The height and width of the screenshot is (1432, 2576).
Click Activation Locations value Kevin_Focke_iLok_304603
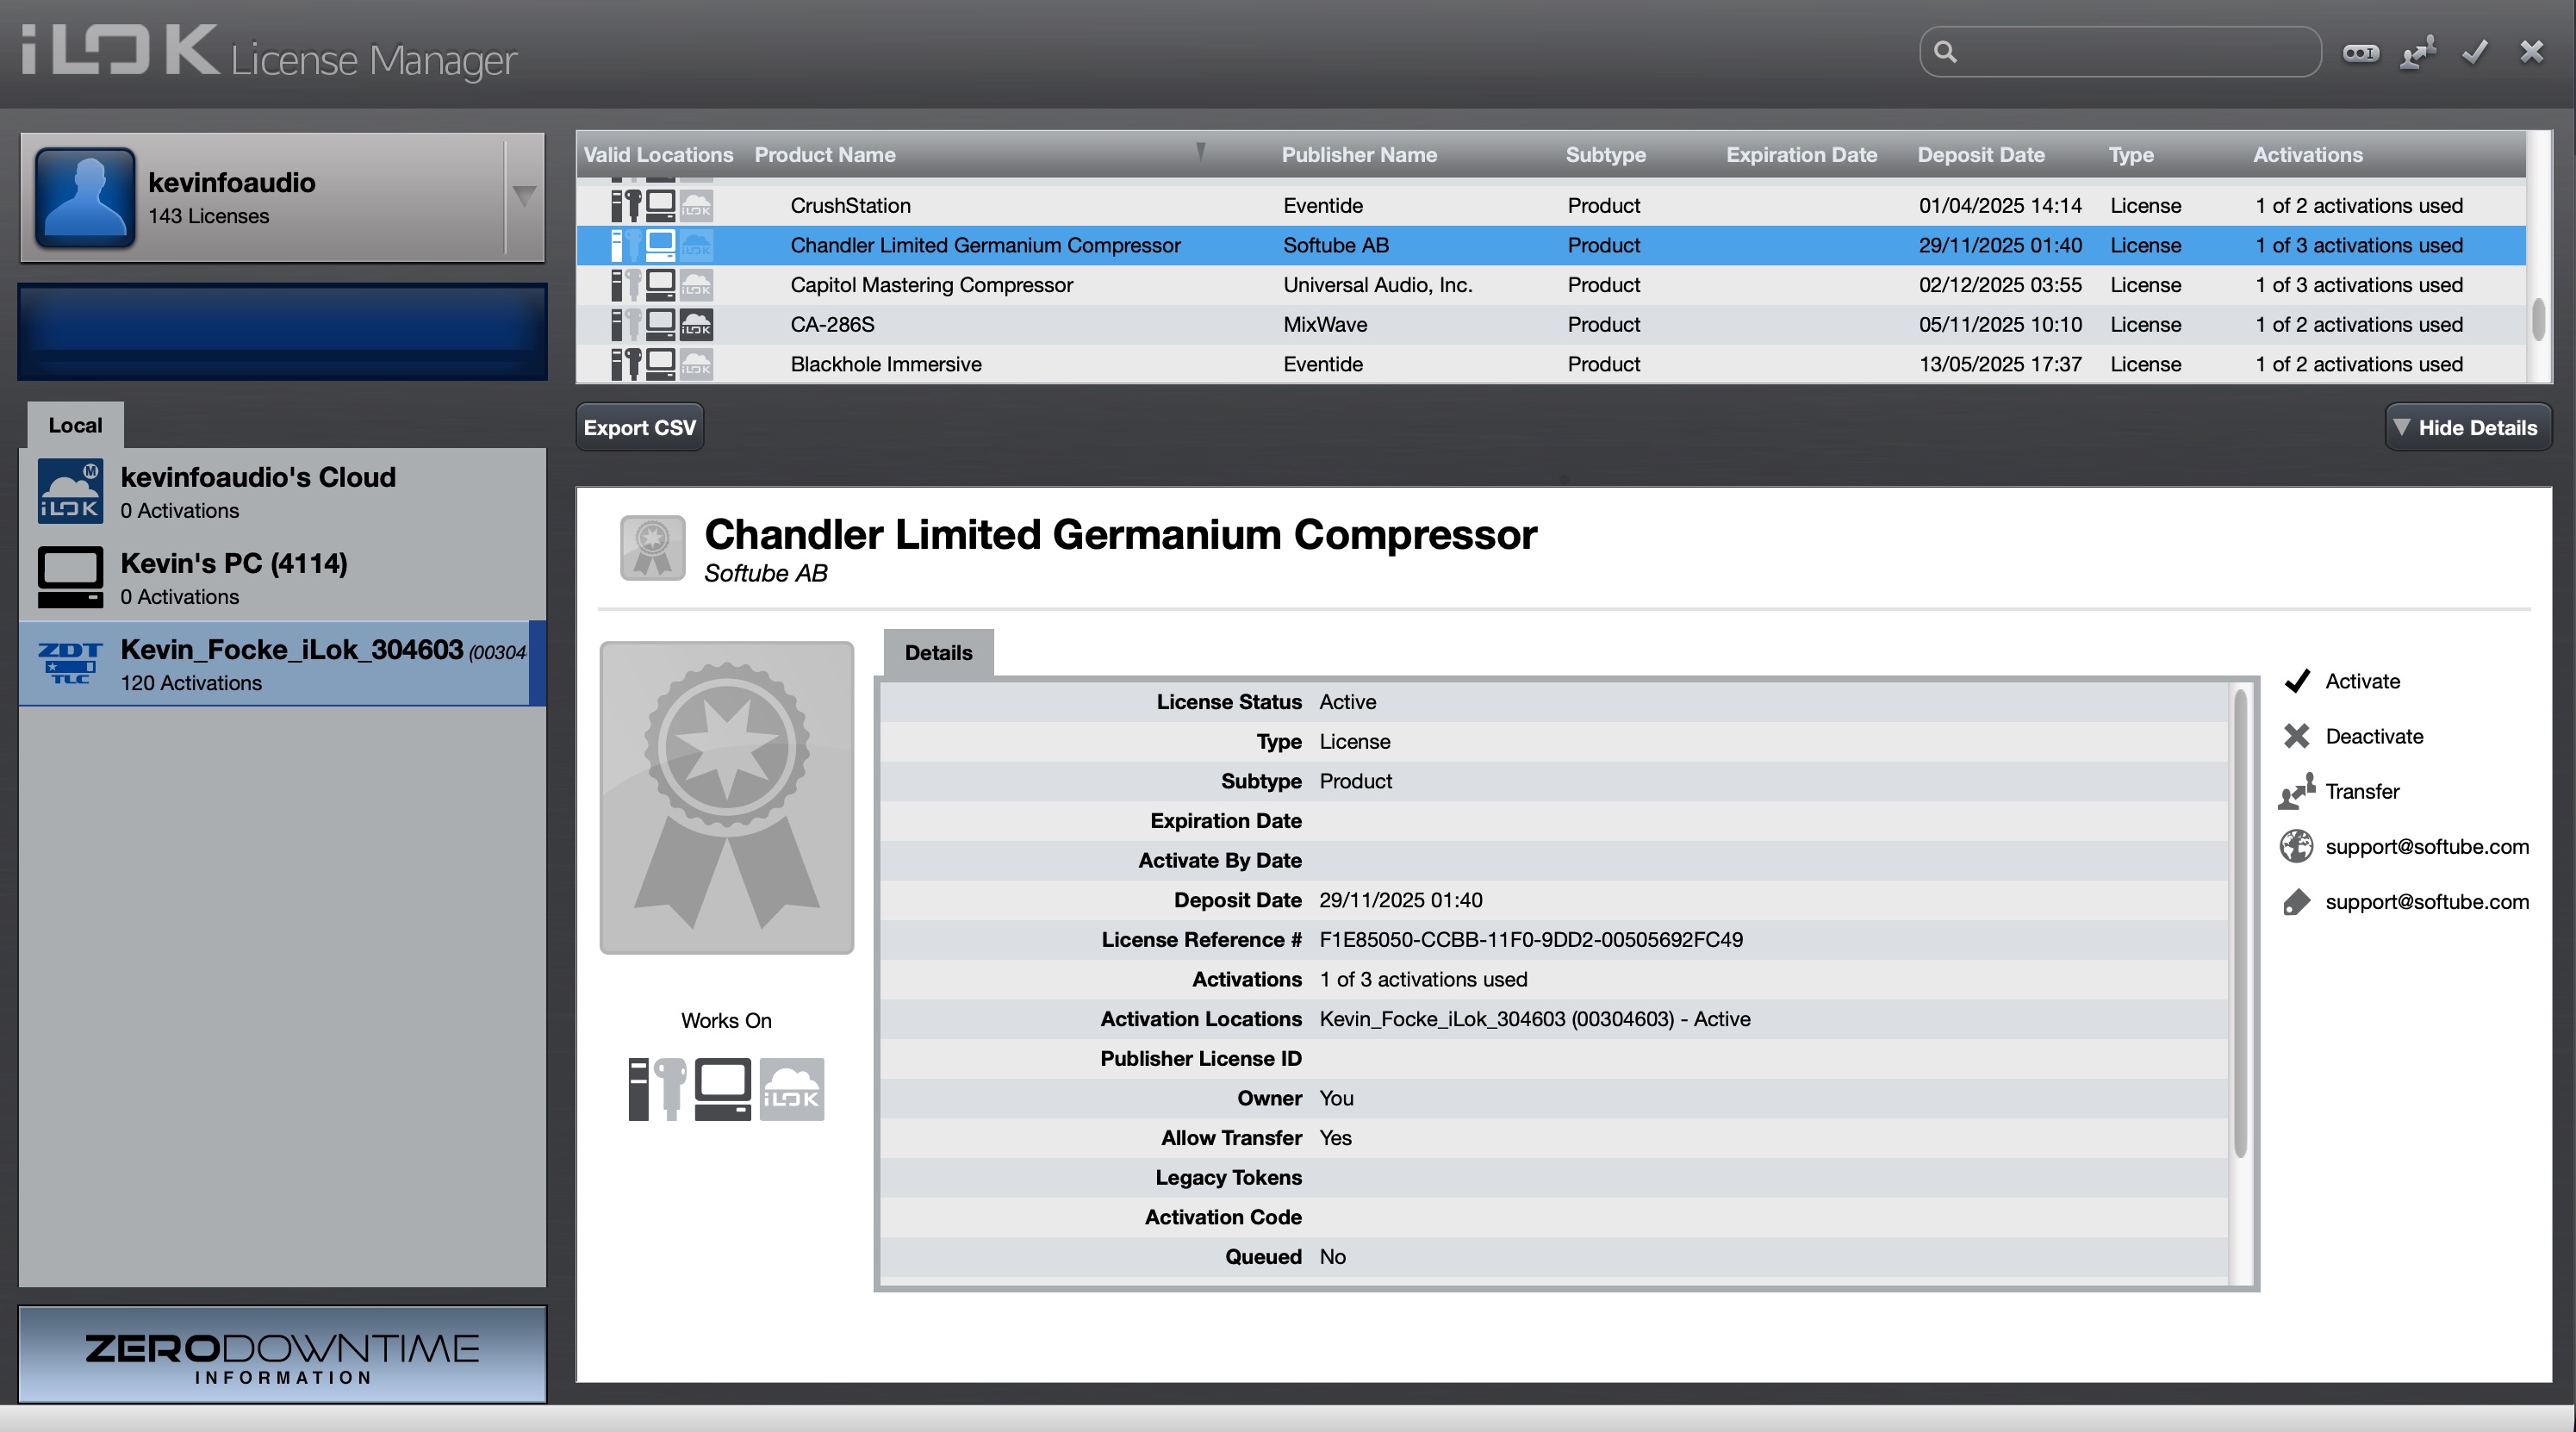pyautogui.click(x=1534, y=1019)
